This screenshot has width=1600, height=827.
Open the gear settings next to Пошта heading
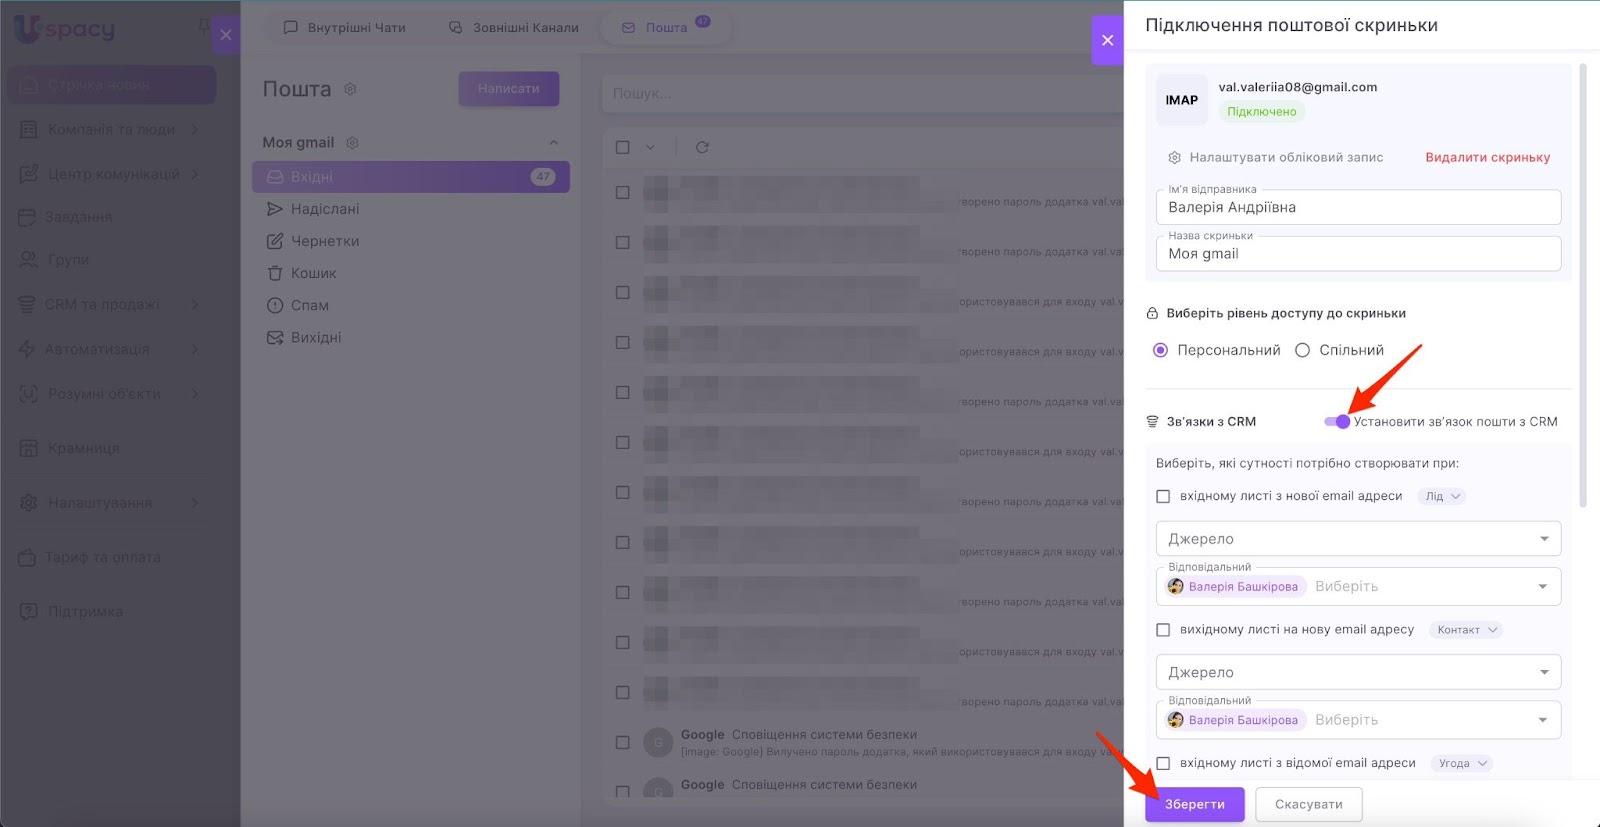click(x=350, y=89)
